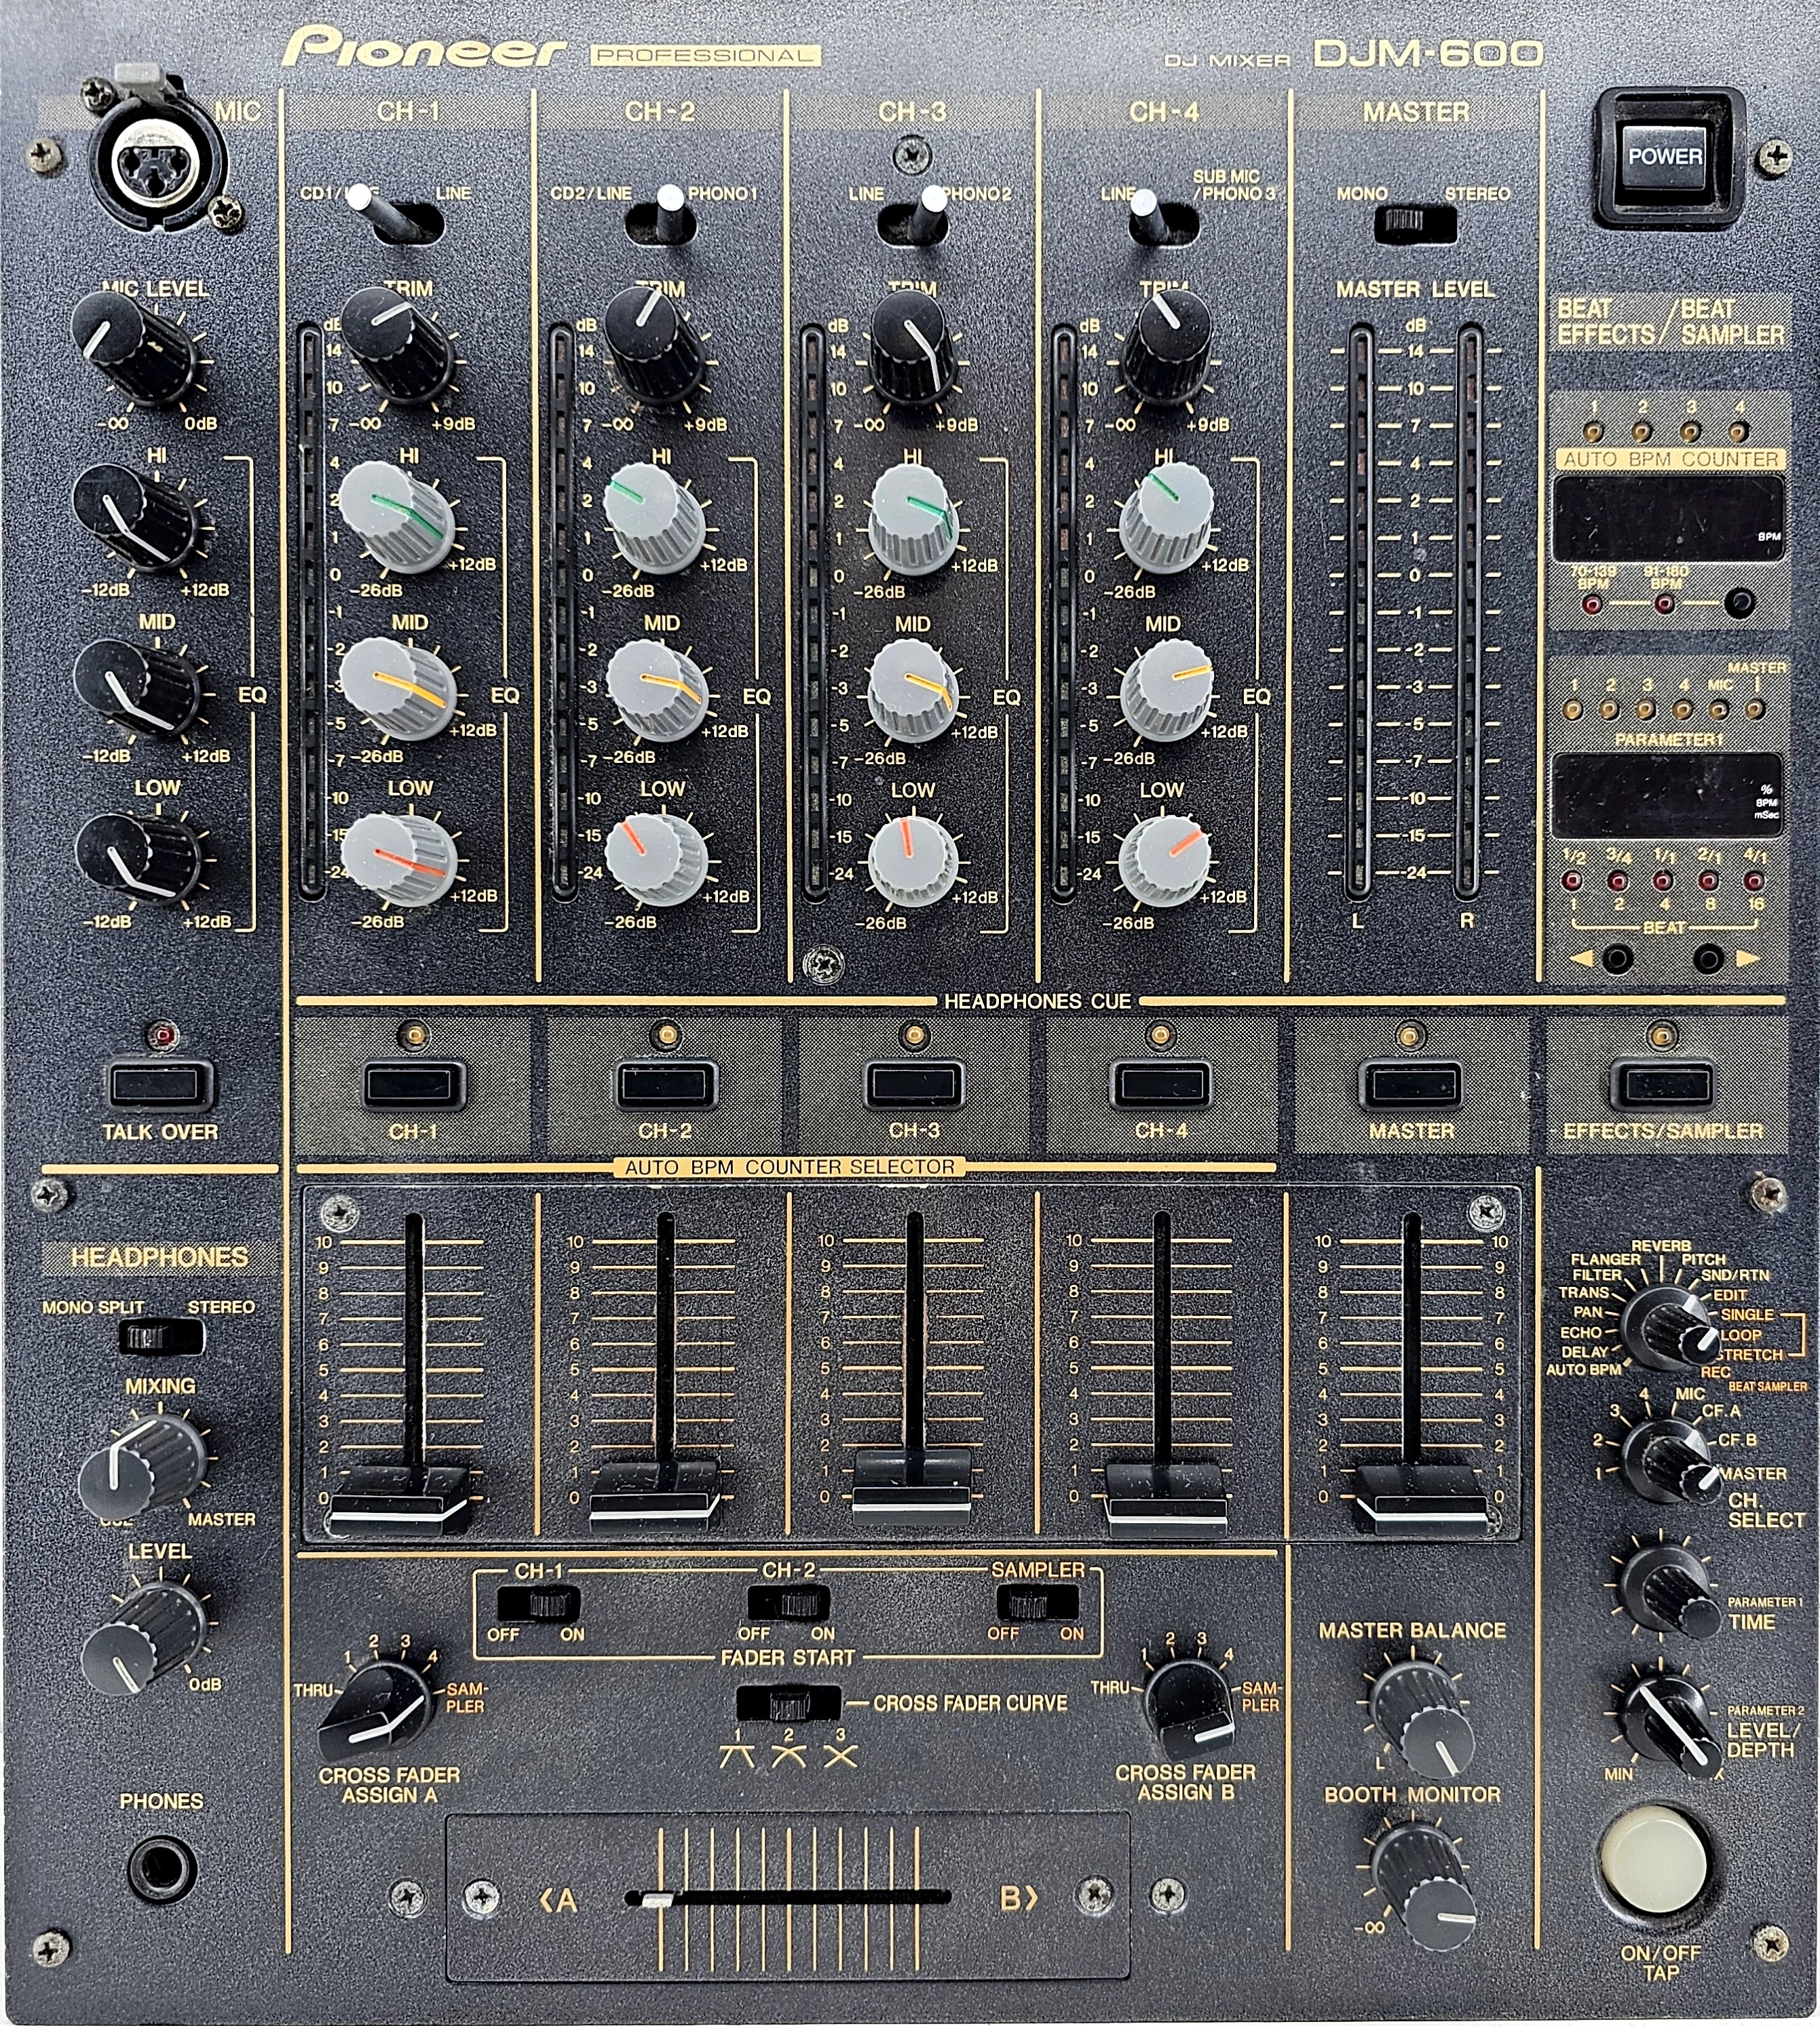Click the CH-2 MID EQ knob

[x=658, y=690]
